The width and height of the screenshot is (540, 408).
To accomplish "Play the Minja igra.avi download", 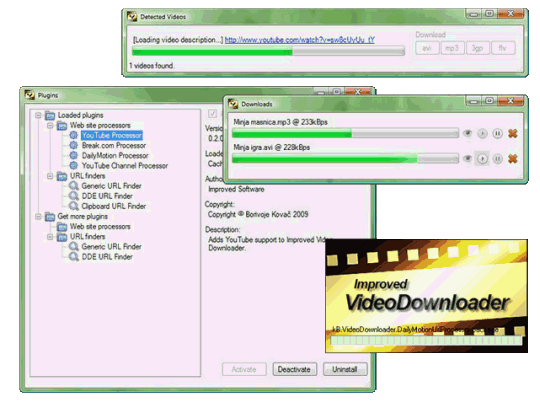I will tap(482, 158).
